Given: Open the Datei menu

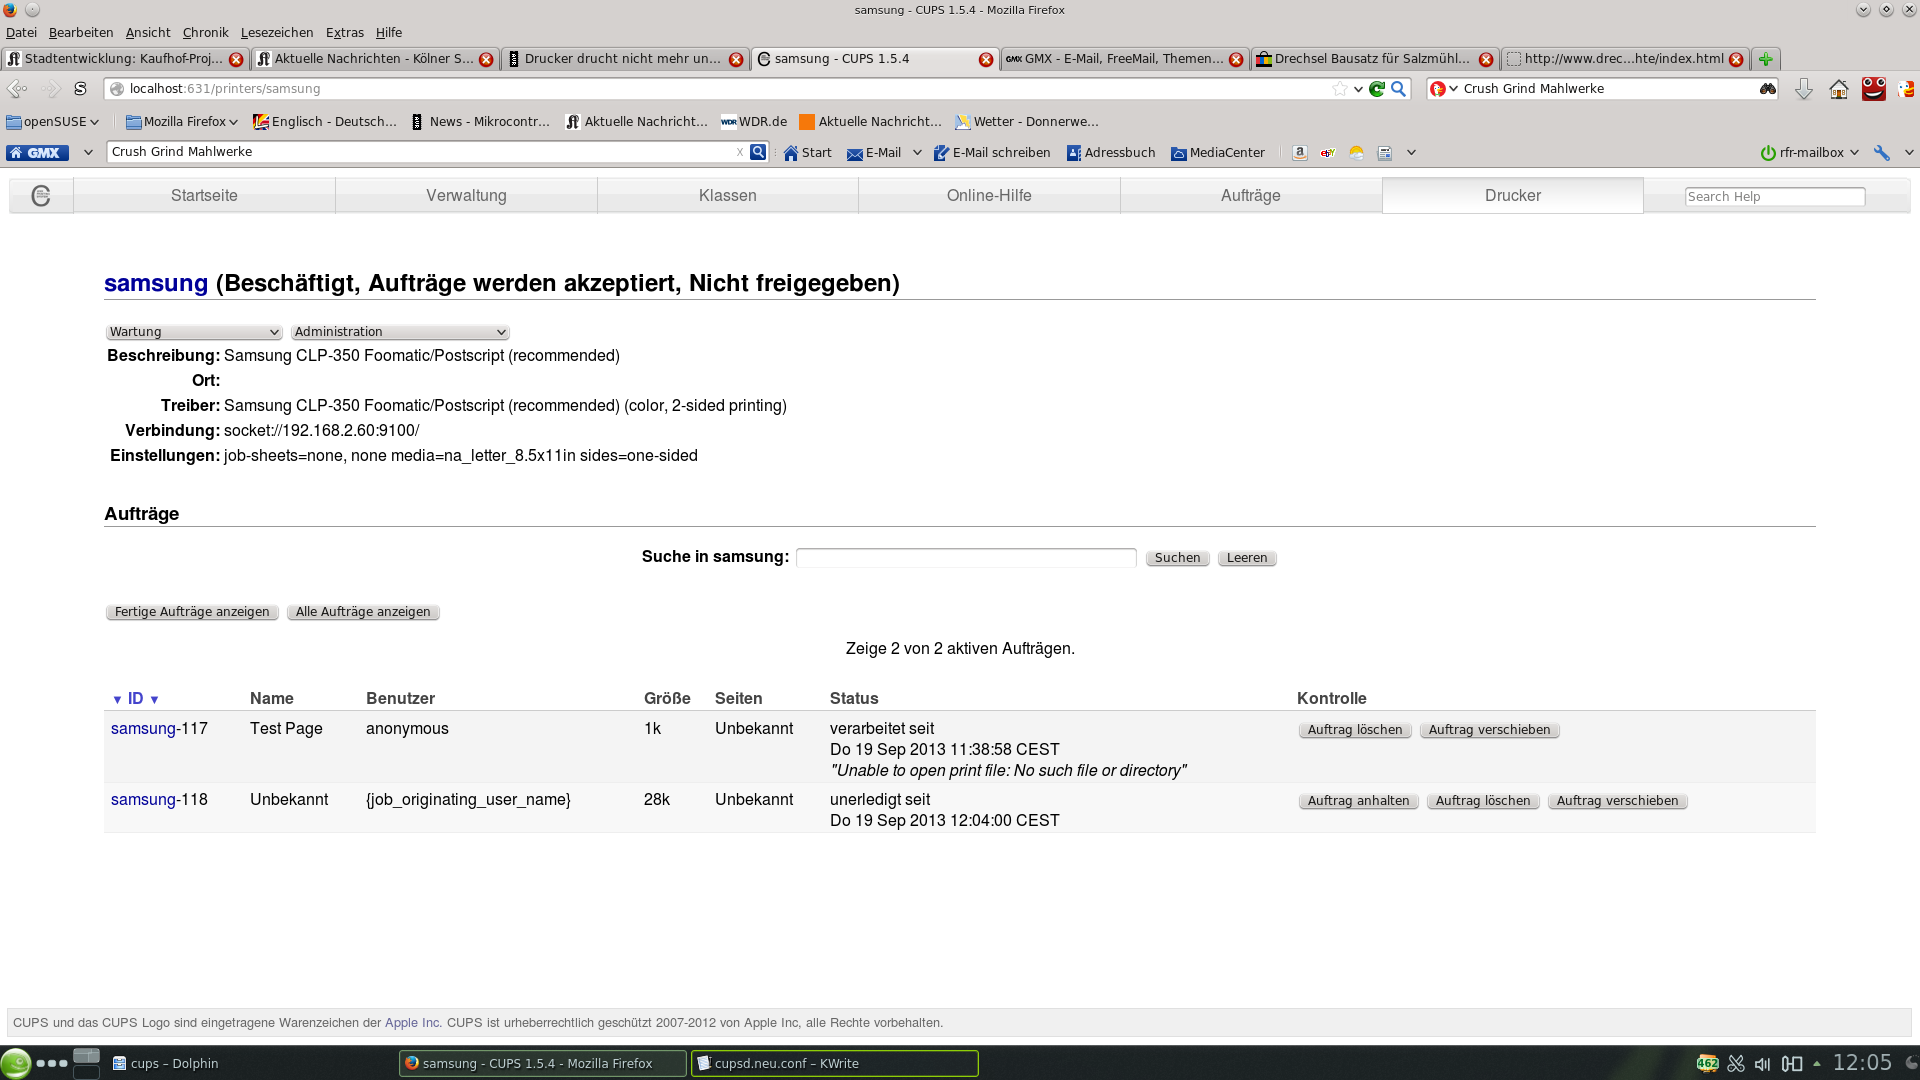Looking at the screenshot, I should point(21,33).
